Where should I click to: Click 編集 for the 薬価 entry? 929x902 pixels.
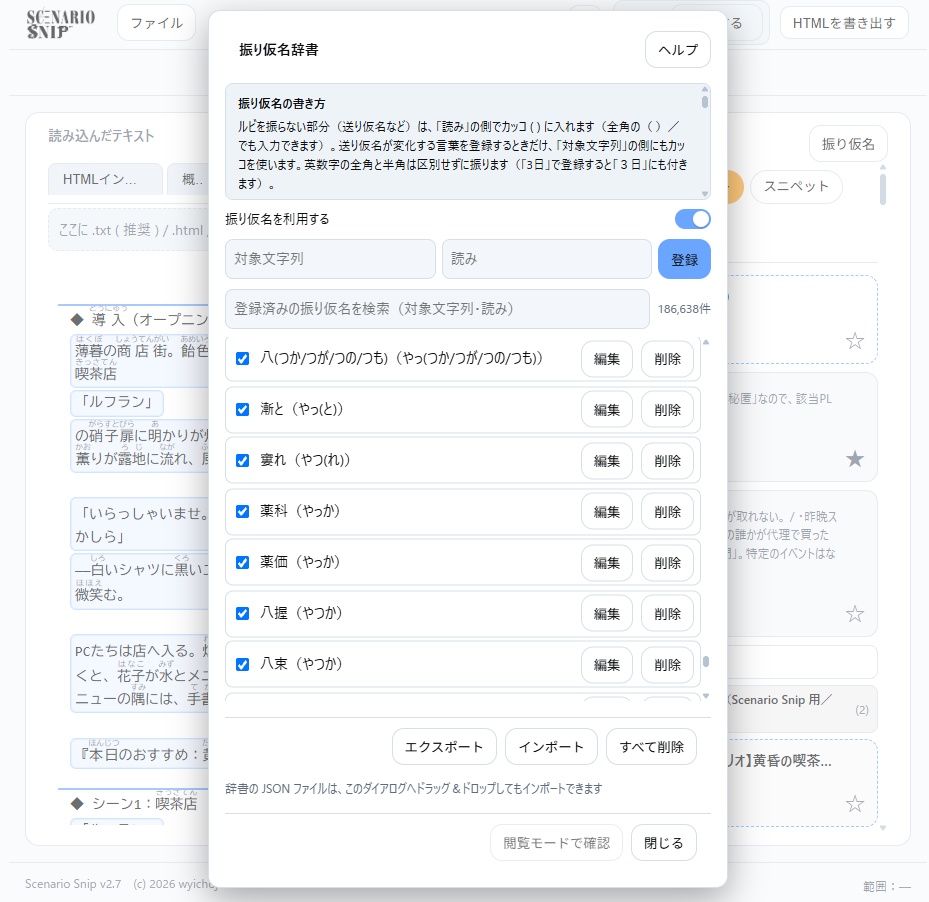607,563
